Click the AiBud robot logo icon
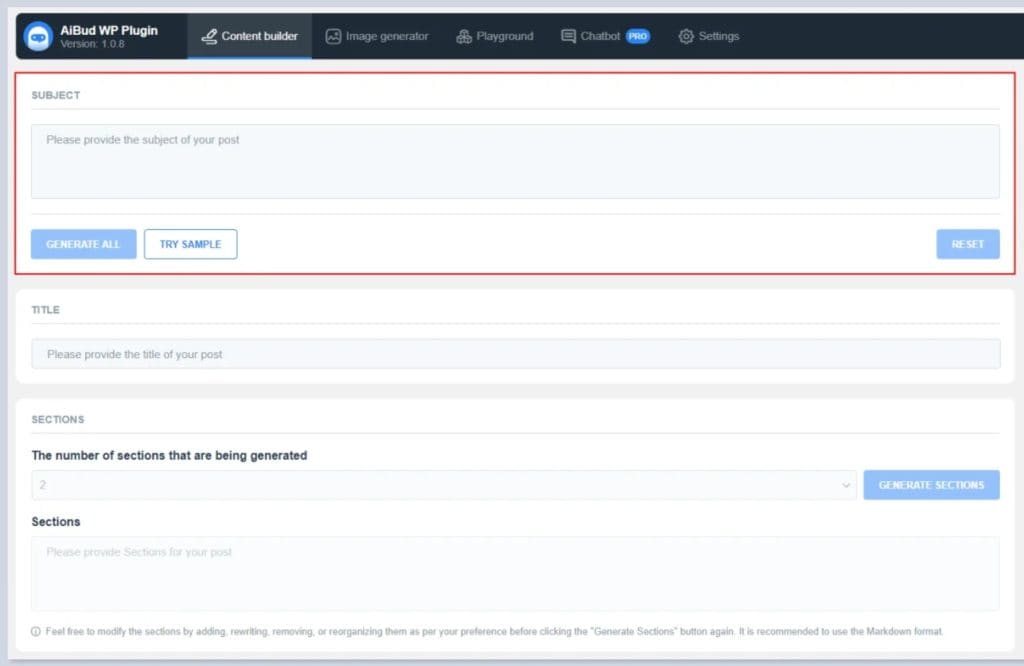The image size is (1024, 666). coord(38,37)
